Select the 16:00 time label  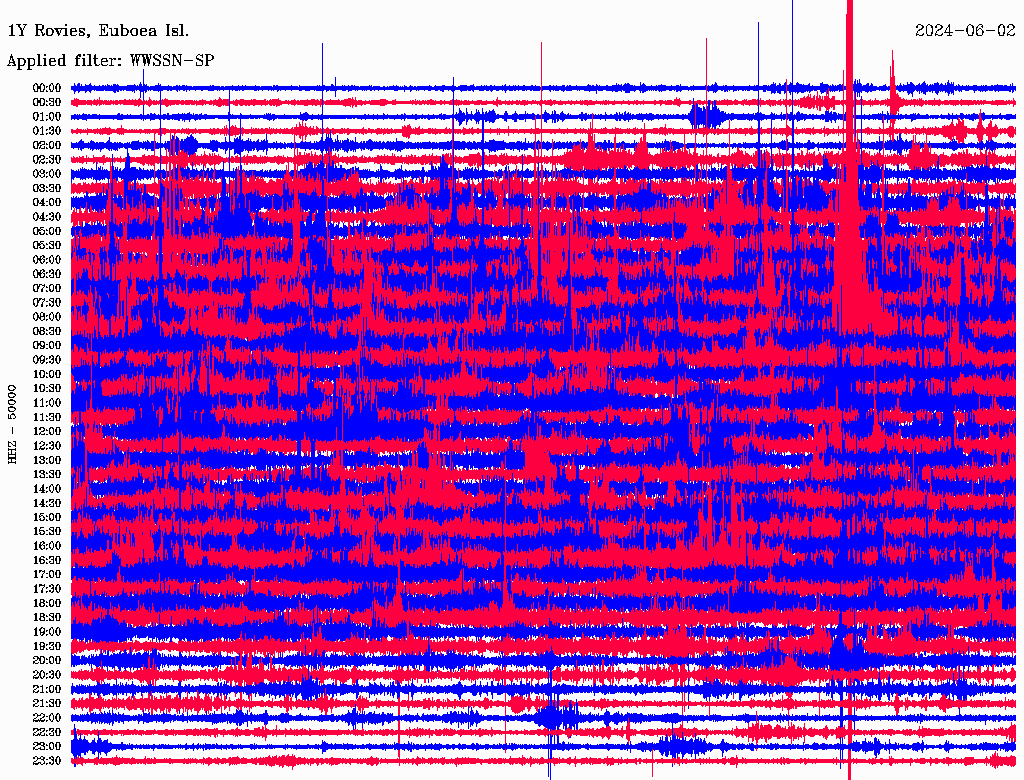(x=47, y=546)
